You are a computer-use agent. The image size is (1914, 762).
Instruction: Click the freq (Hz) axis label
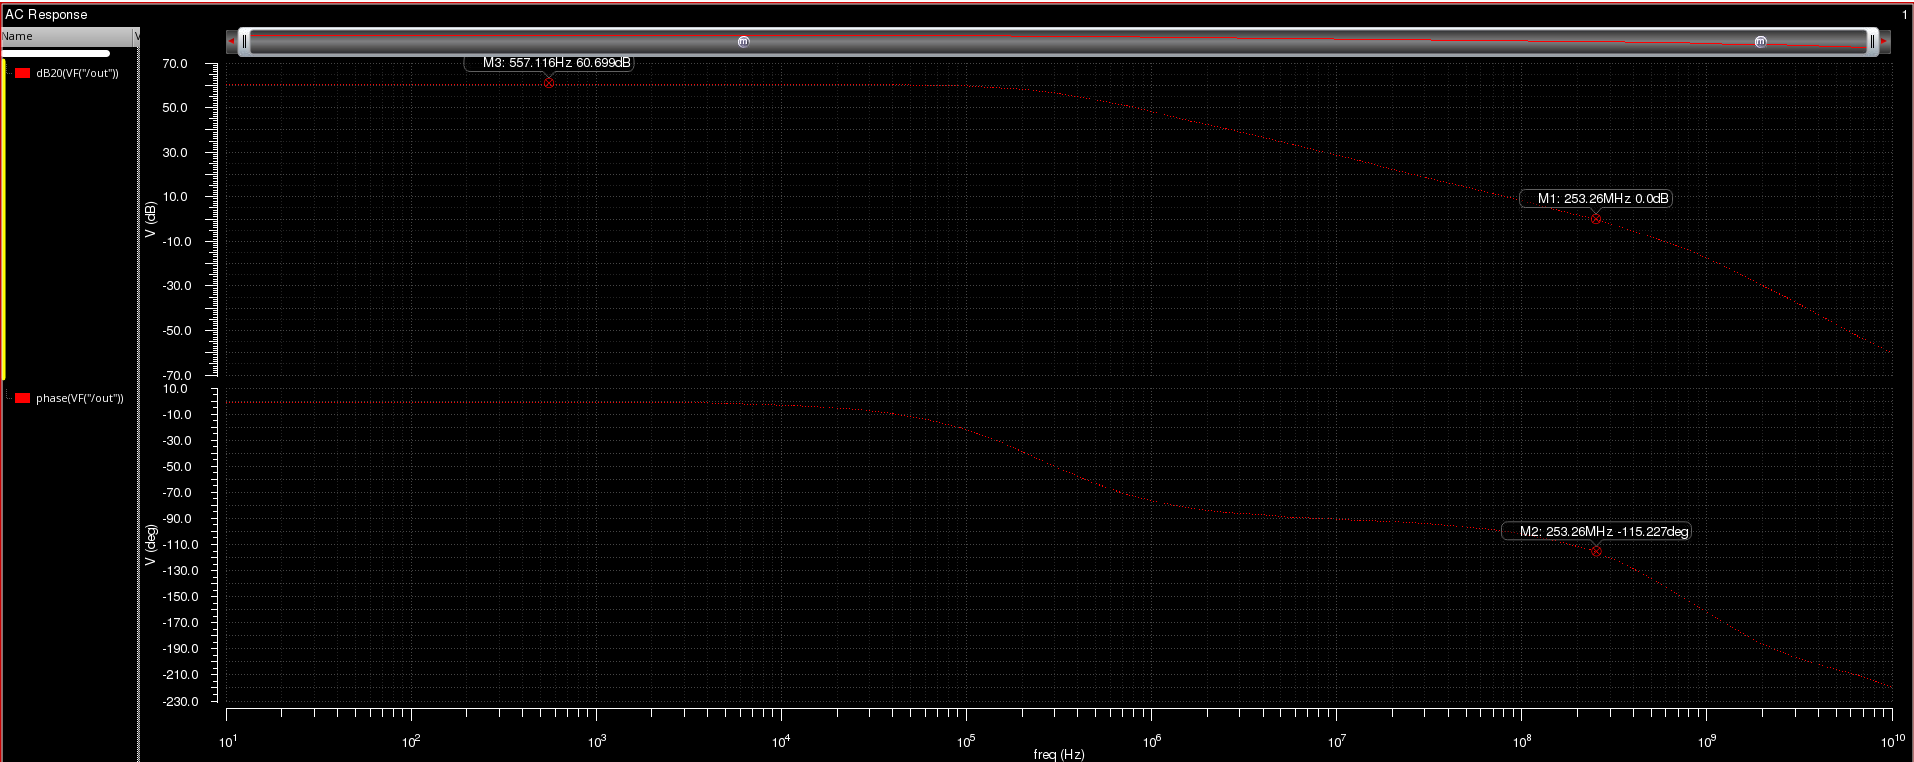click(1058, 754)
